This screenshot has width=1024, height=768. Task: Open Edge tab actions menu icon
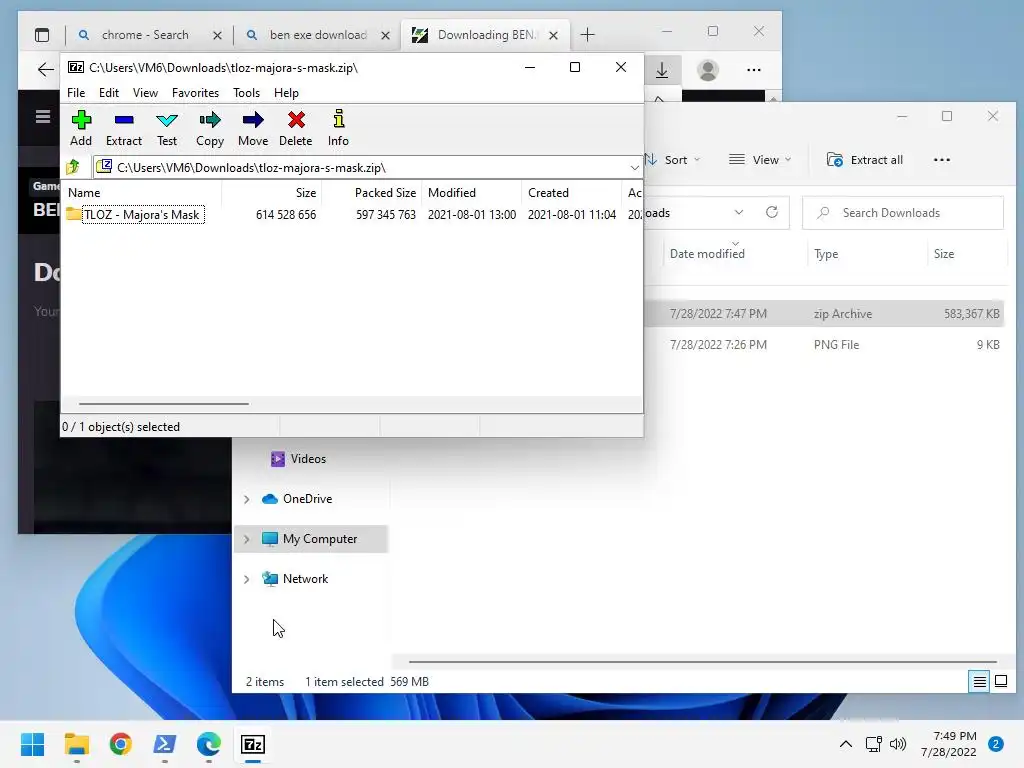(42, 35)
